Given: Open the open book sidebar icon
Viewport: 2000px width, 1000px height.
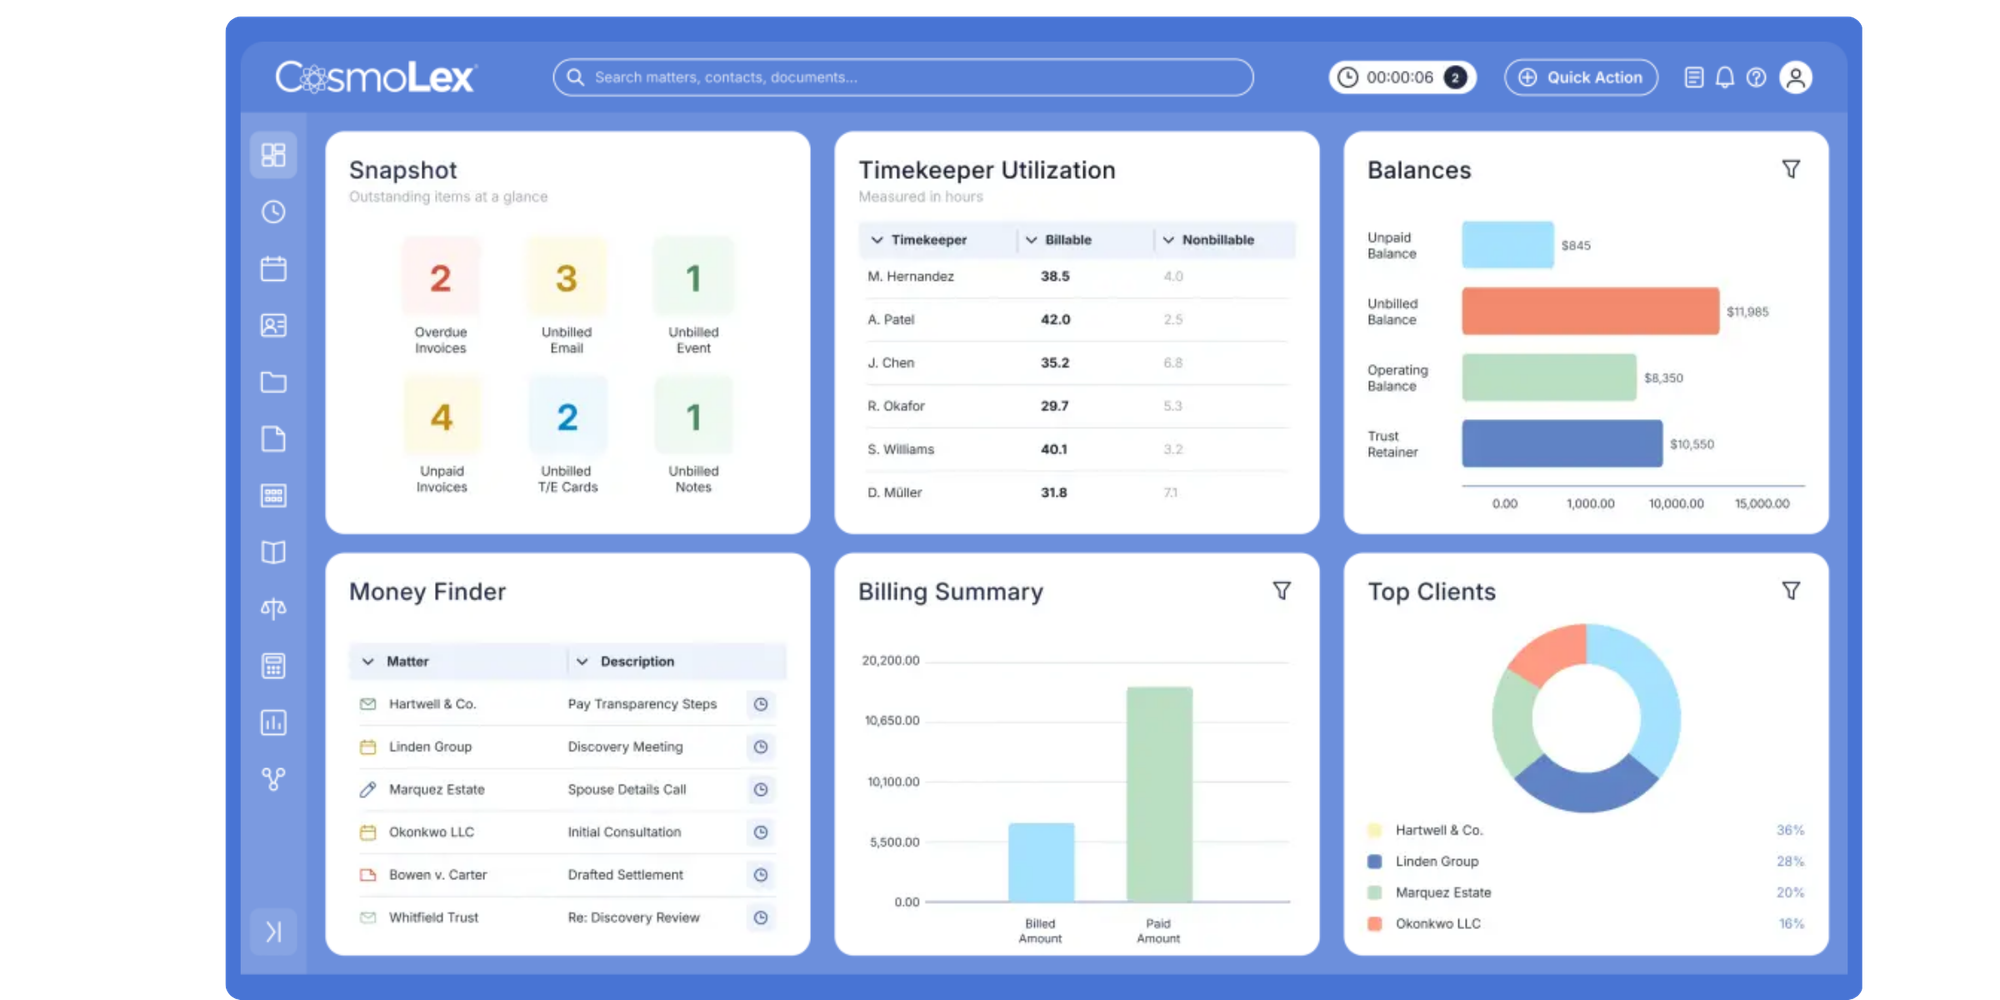Looking at the screenshot, I should tap(273, 552).
